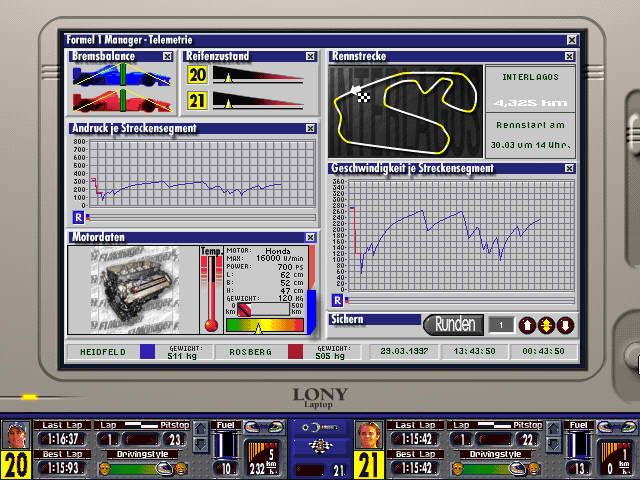Select car 21 in Reifenzustand panel
The height and width of the screenshot is (480, 640).
[198, 100]
